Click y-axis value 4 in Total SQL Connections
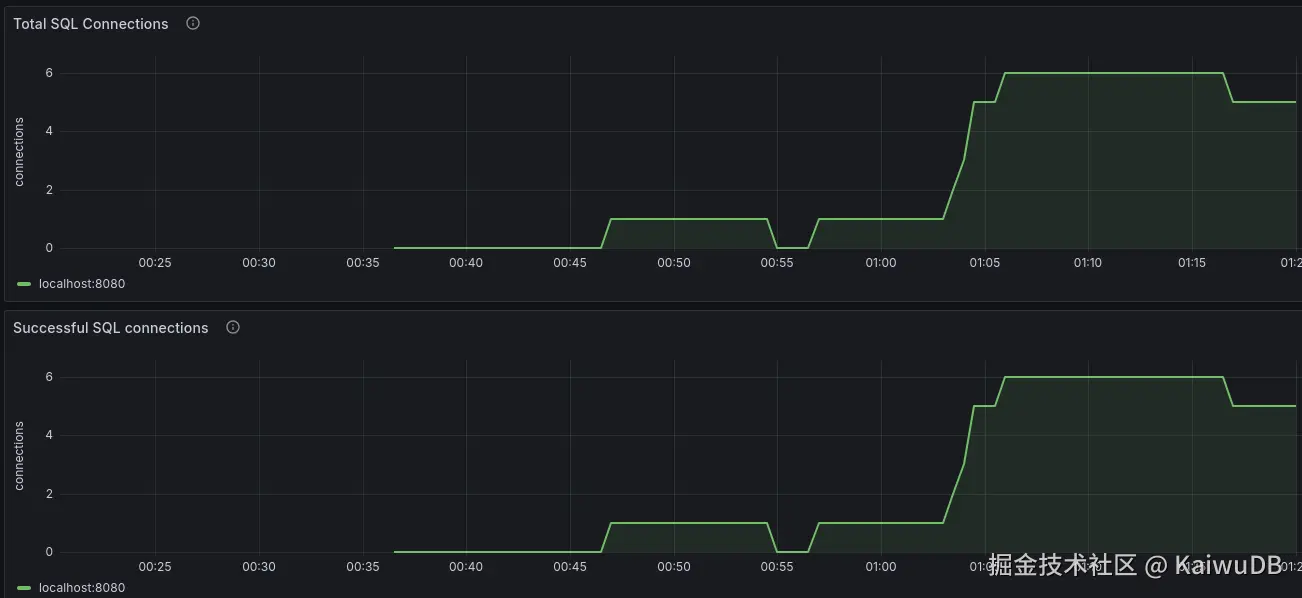Screen dimensions: 1302x598 pyautogui.click(x=49, y=131)
